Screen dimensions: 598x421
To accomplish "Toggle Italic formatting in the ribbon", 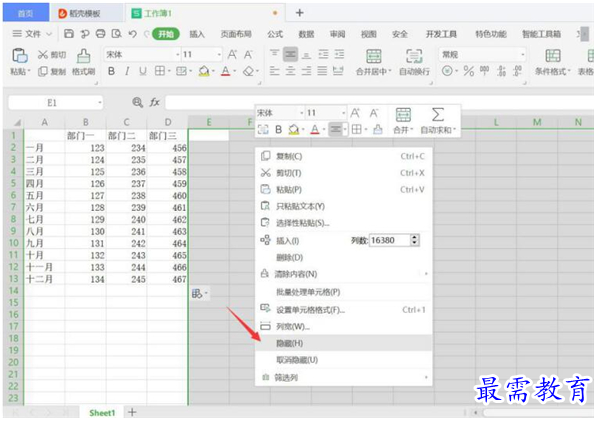I will coord(127,71).
